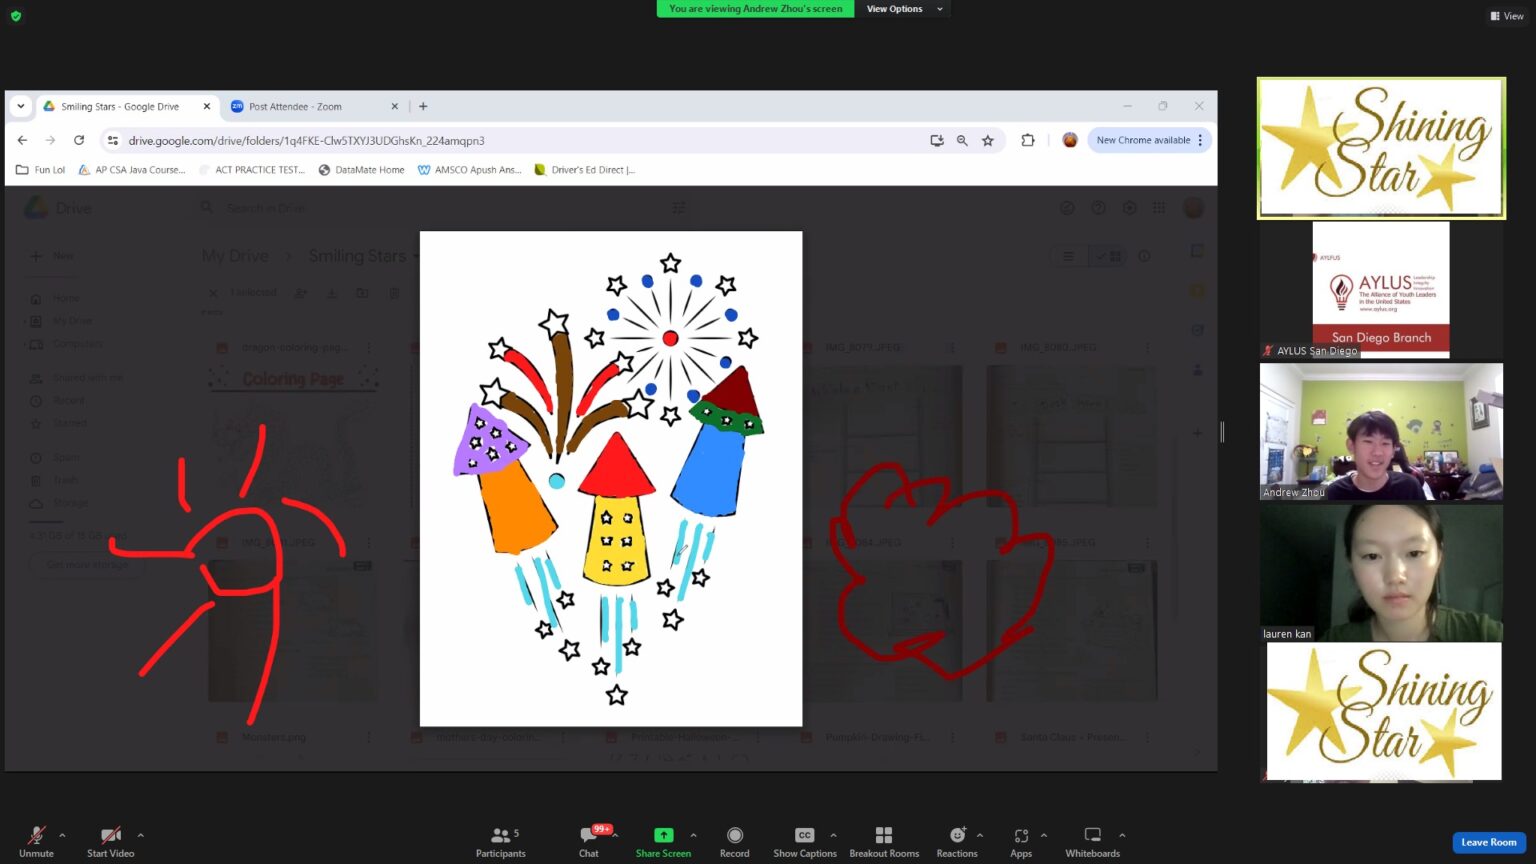Select the highlighted Shining Star tile at top
1536x864 pixels.
coord(1381,148)
